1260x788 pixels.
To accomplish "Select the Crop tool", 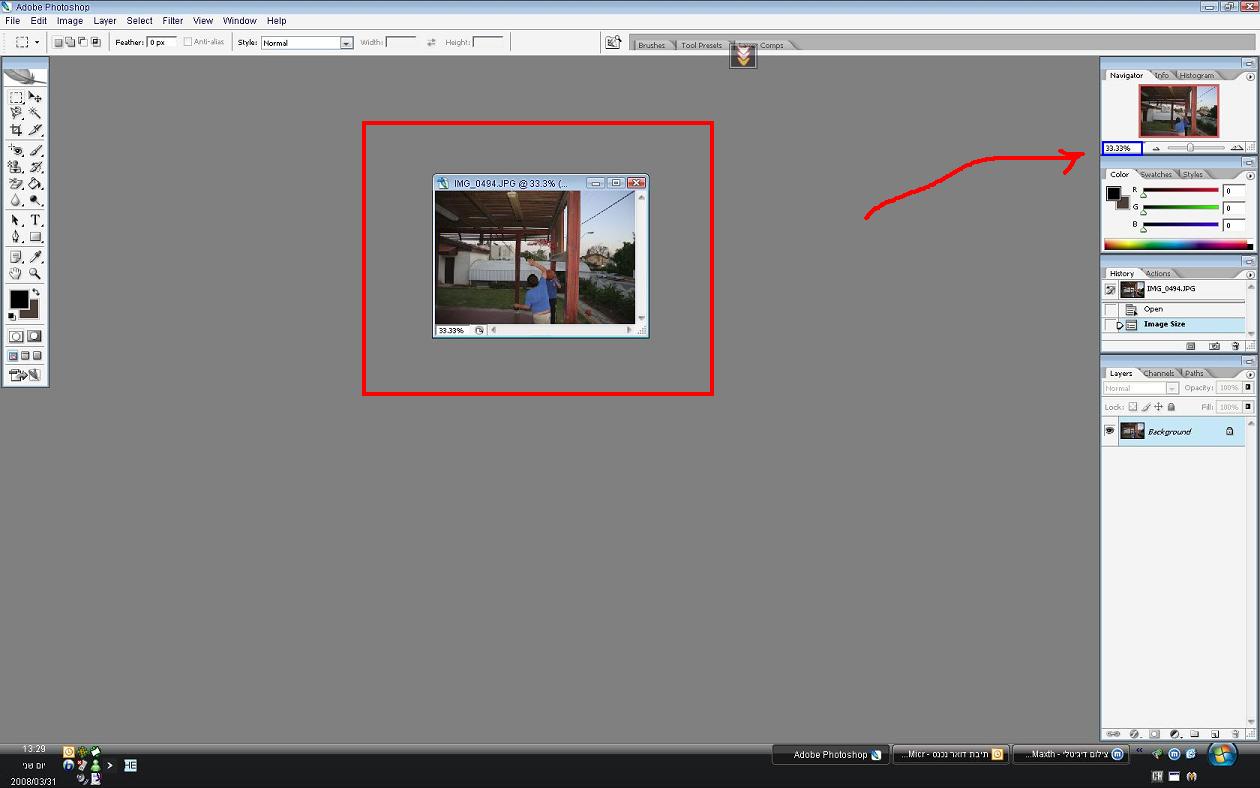I will point(16,130).
